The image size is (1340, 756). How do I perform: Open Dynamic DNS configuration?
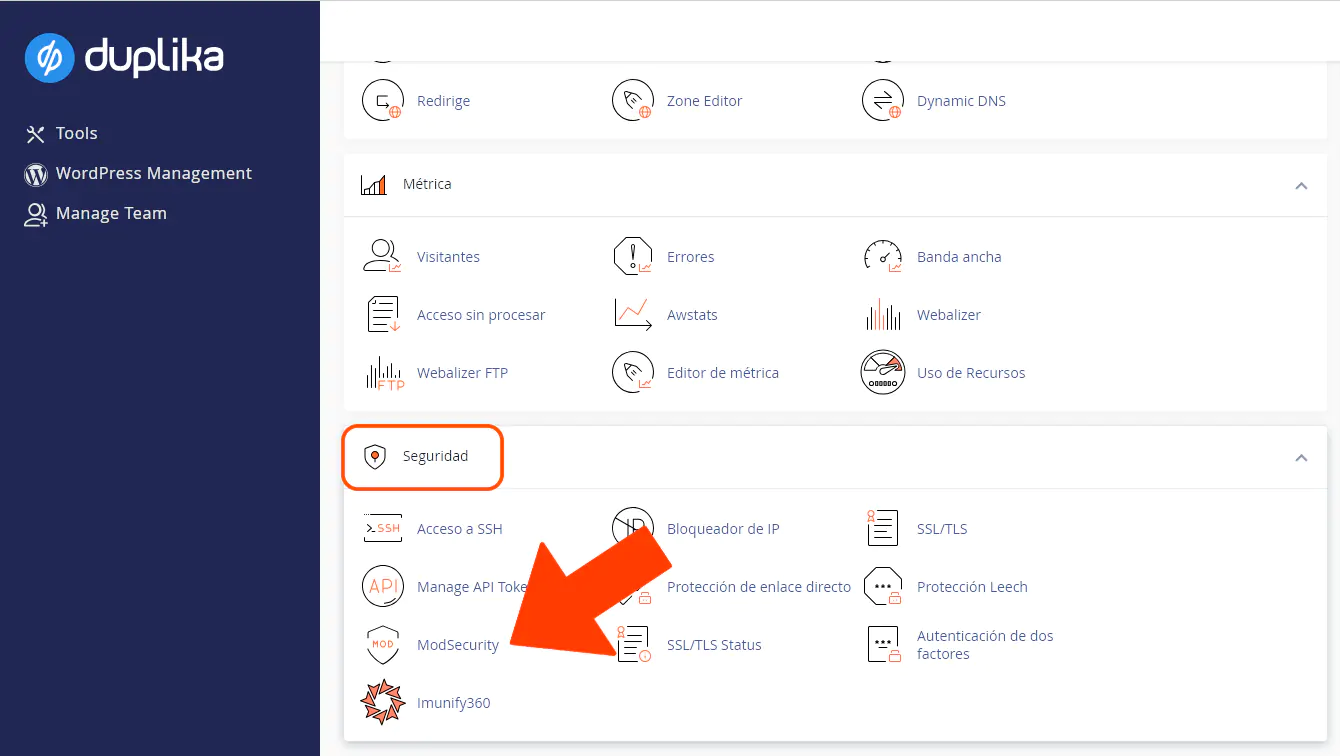961,100
